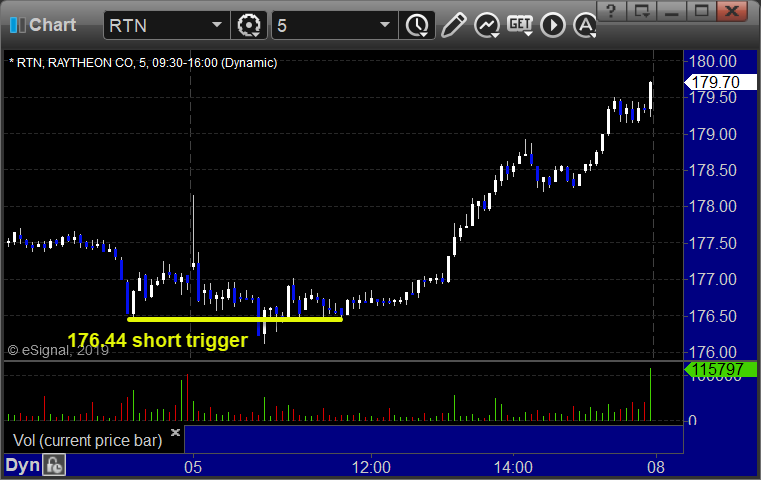Click the Vol (current price bar) label
The width and height of the screenshot is (761, 480).
(87, 440)
